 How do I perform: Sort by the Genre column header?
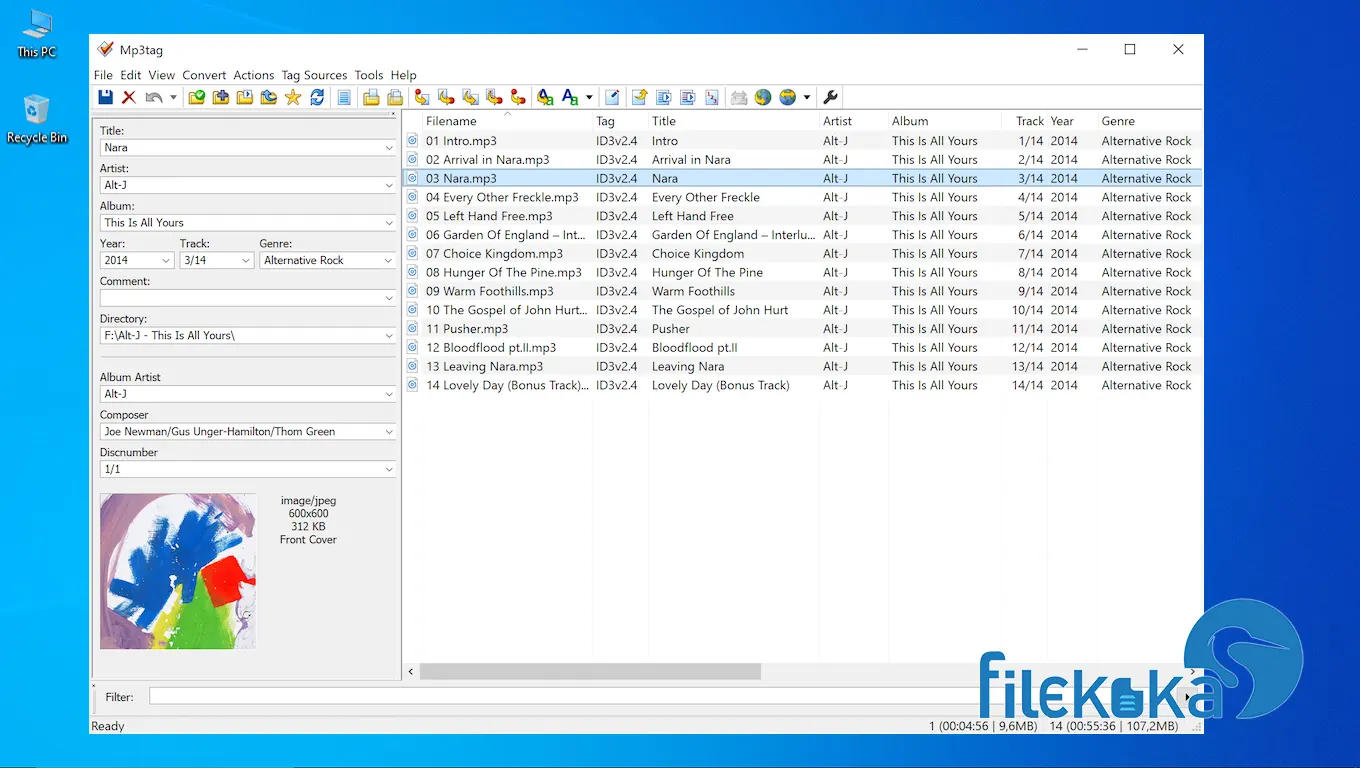click(1149, 121)
